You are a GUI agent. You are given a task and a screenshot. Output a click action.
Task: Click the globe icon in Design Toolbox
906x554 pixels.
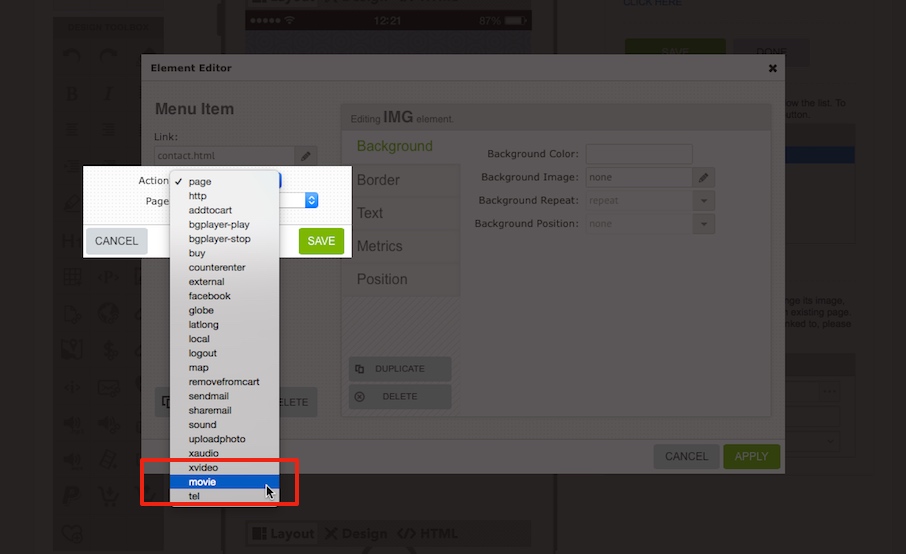click(109, 313)
